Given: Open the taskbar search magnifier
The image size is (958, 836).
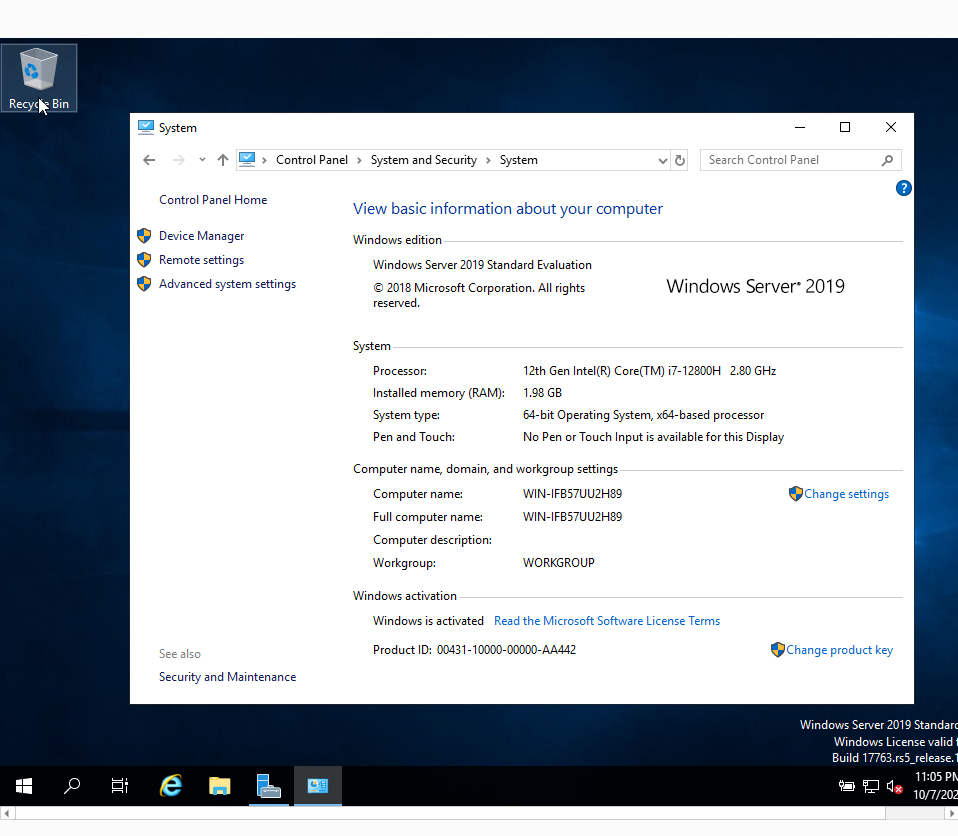Looking at the screenshot, I should tap(71, 785).
